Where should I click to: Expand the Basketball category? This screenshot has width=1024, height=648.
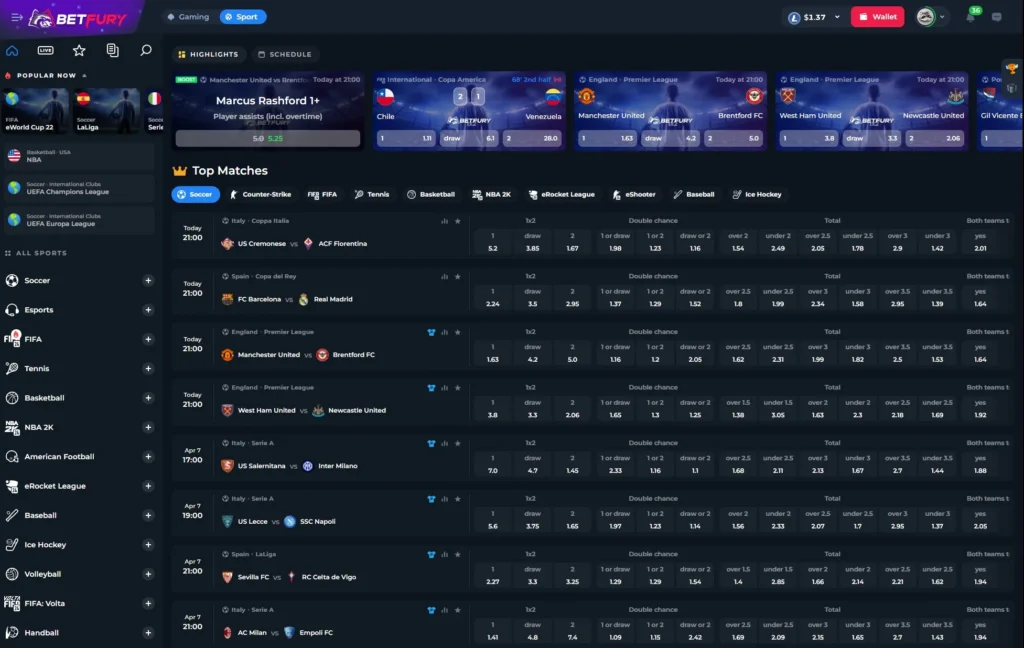click(148, 398)
